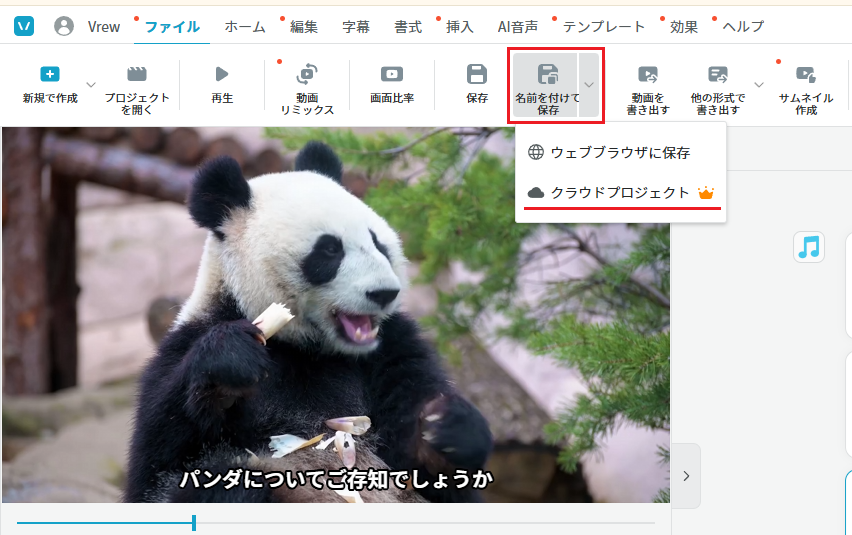The image size is (852, 535).
Task: Click the 保存 floppy disk icon
Action: point(477,74)
